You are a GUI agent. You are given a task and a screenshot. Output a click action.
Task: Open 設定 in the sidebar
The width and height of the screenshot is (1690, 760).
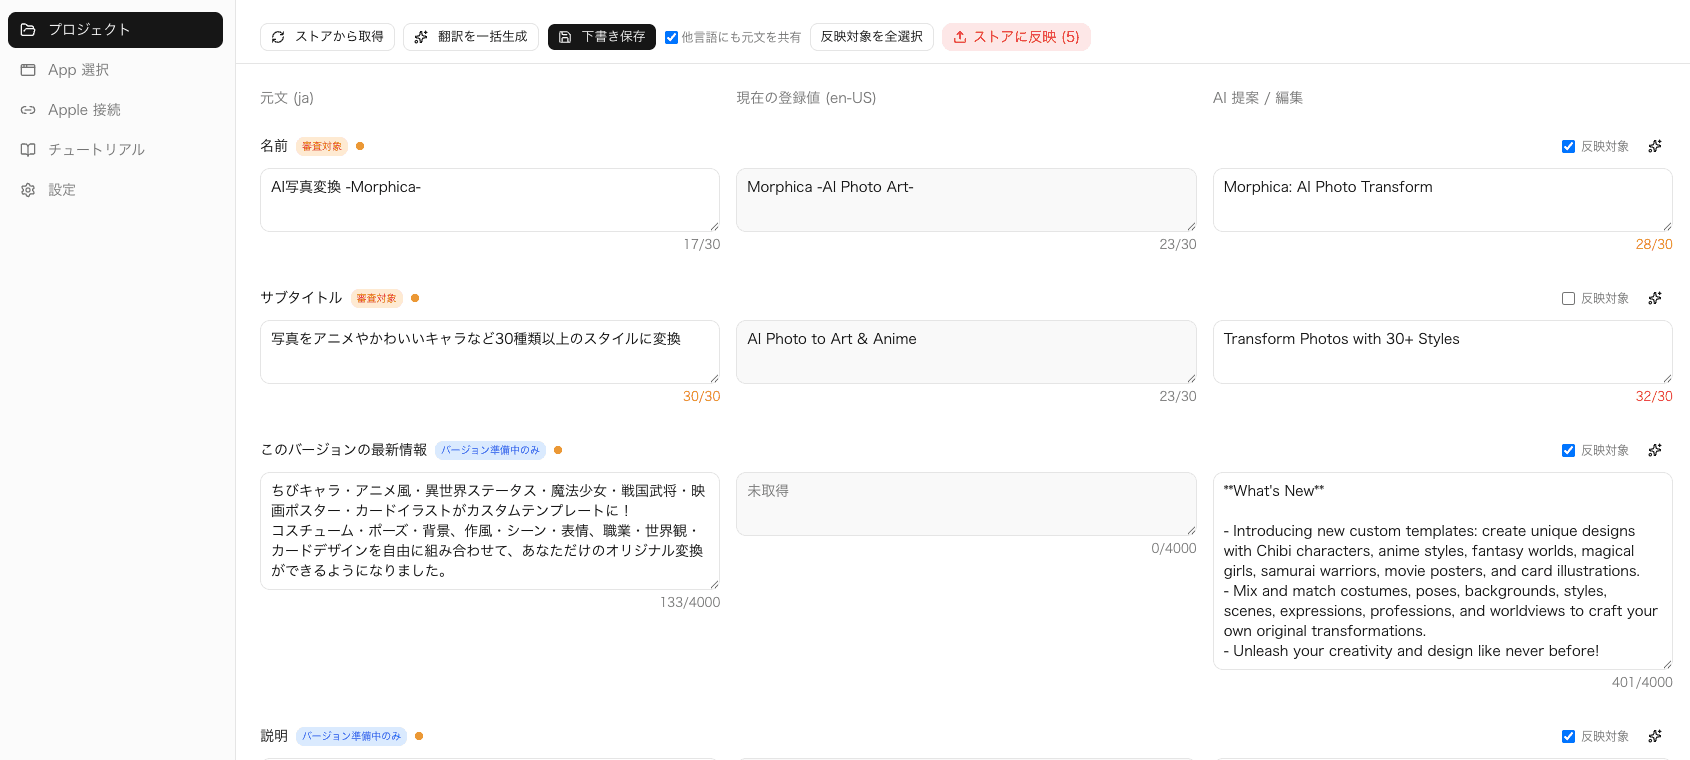point(115,190)
